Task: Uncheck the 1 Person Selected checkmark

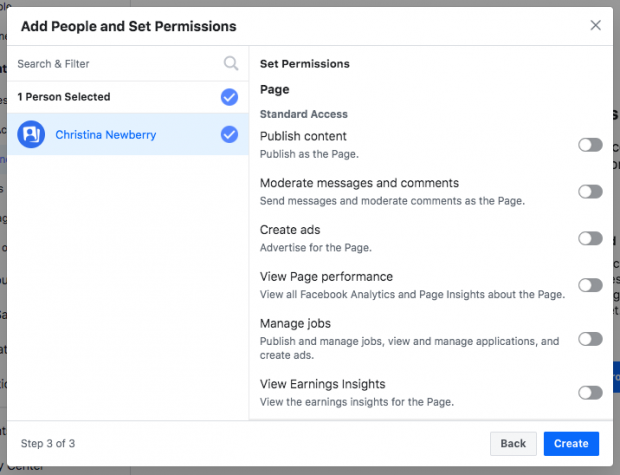Action: tap(229, 97)
